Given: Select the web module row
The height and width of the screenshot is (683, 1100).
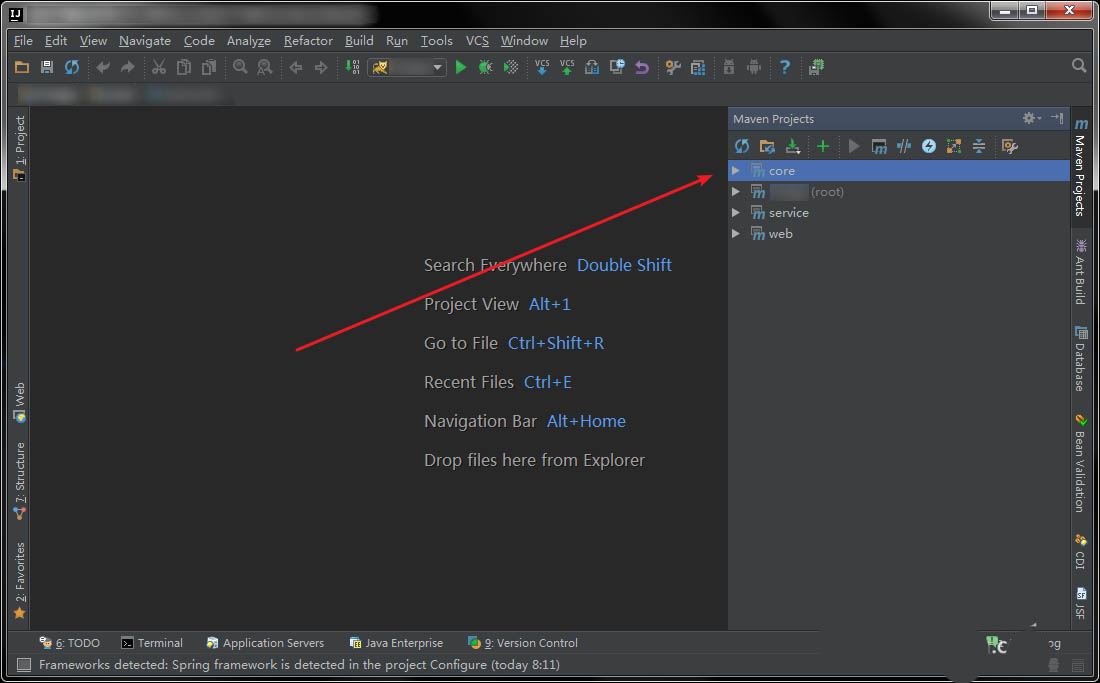Looking at the screenshot, I should click(899, 234).
